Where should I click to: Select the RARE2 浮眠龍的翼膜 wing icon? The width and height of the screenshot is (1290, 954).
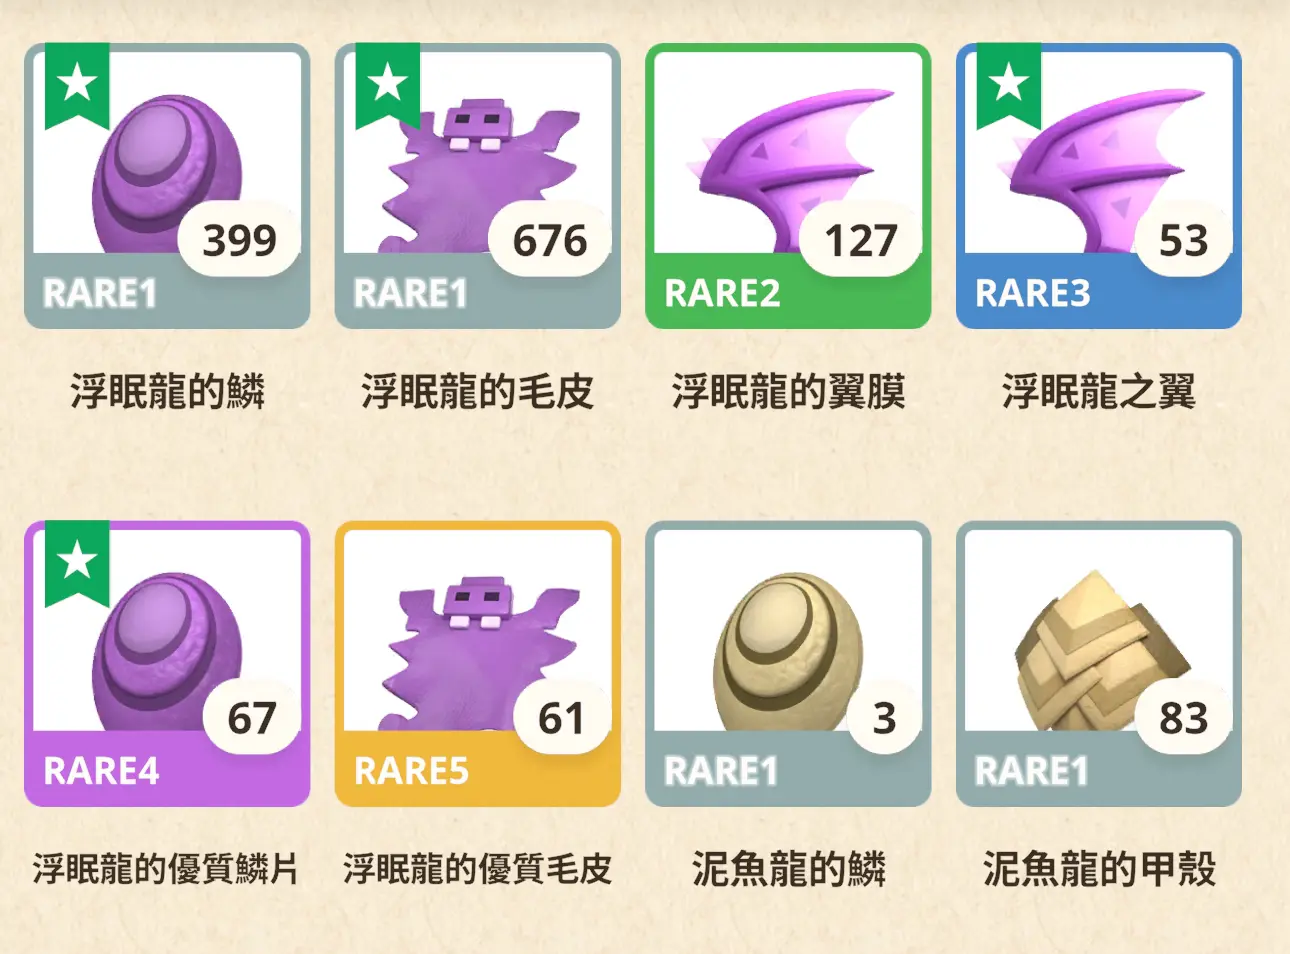tap(788, 186)
